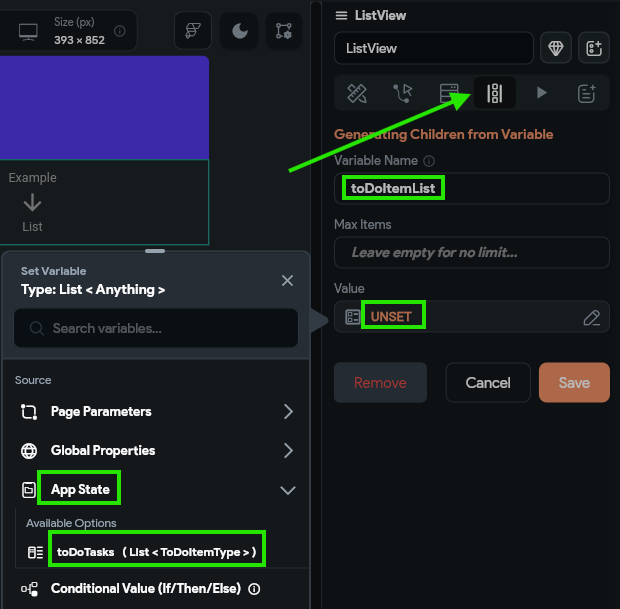The image size is (620, 609).
Task: Close the Set Variable popup
Action: pos(287,280)
